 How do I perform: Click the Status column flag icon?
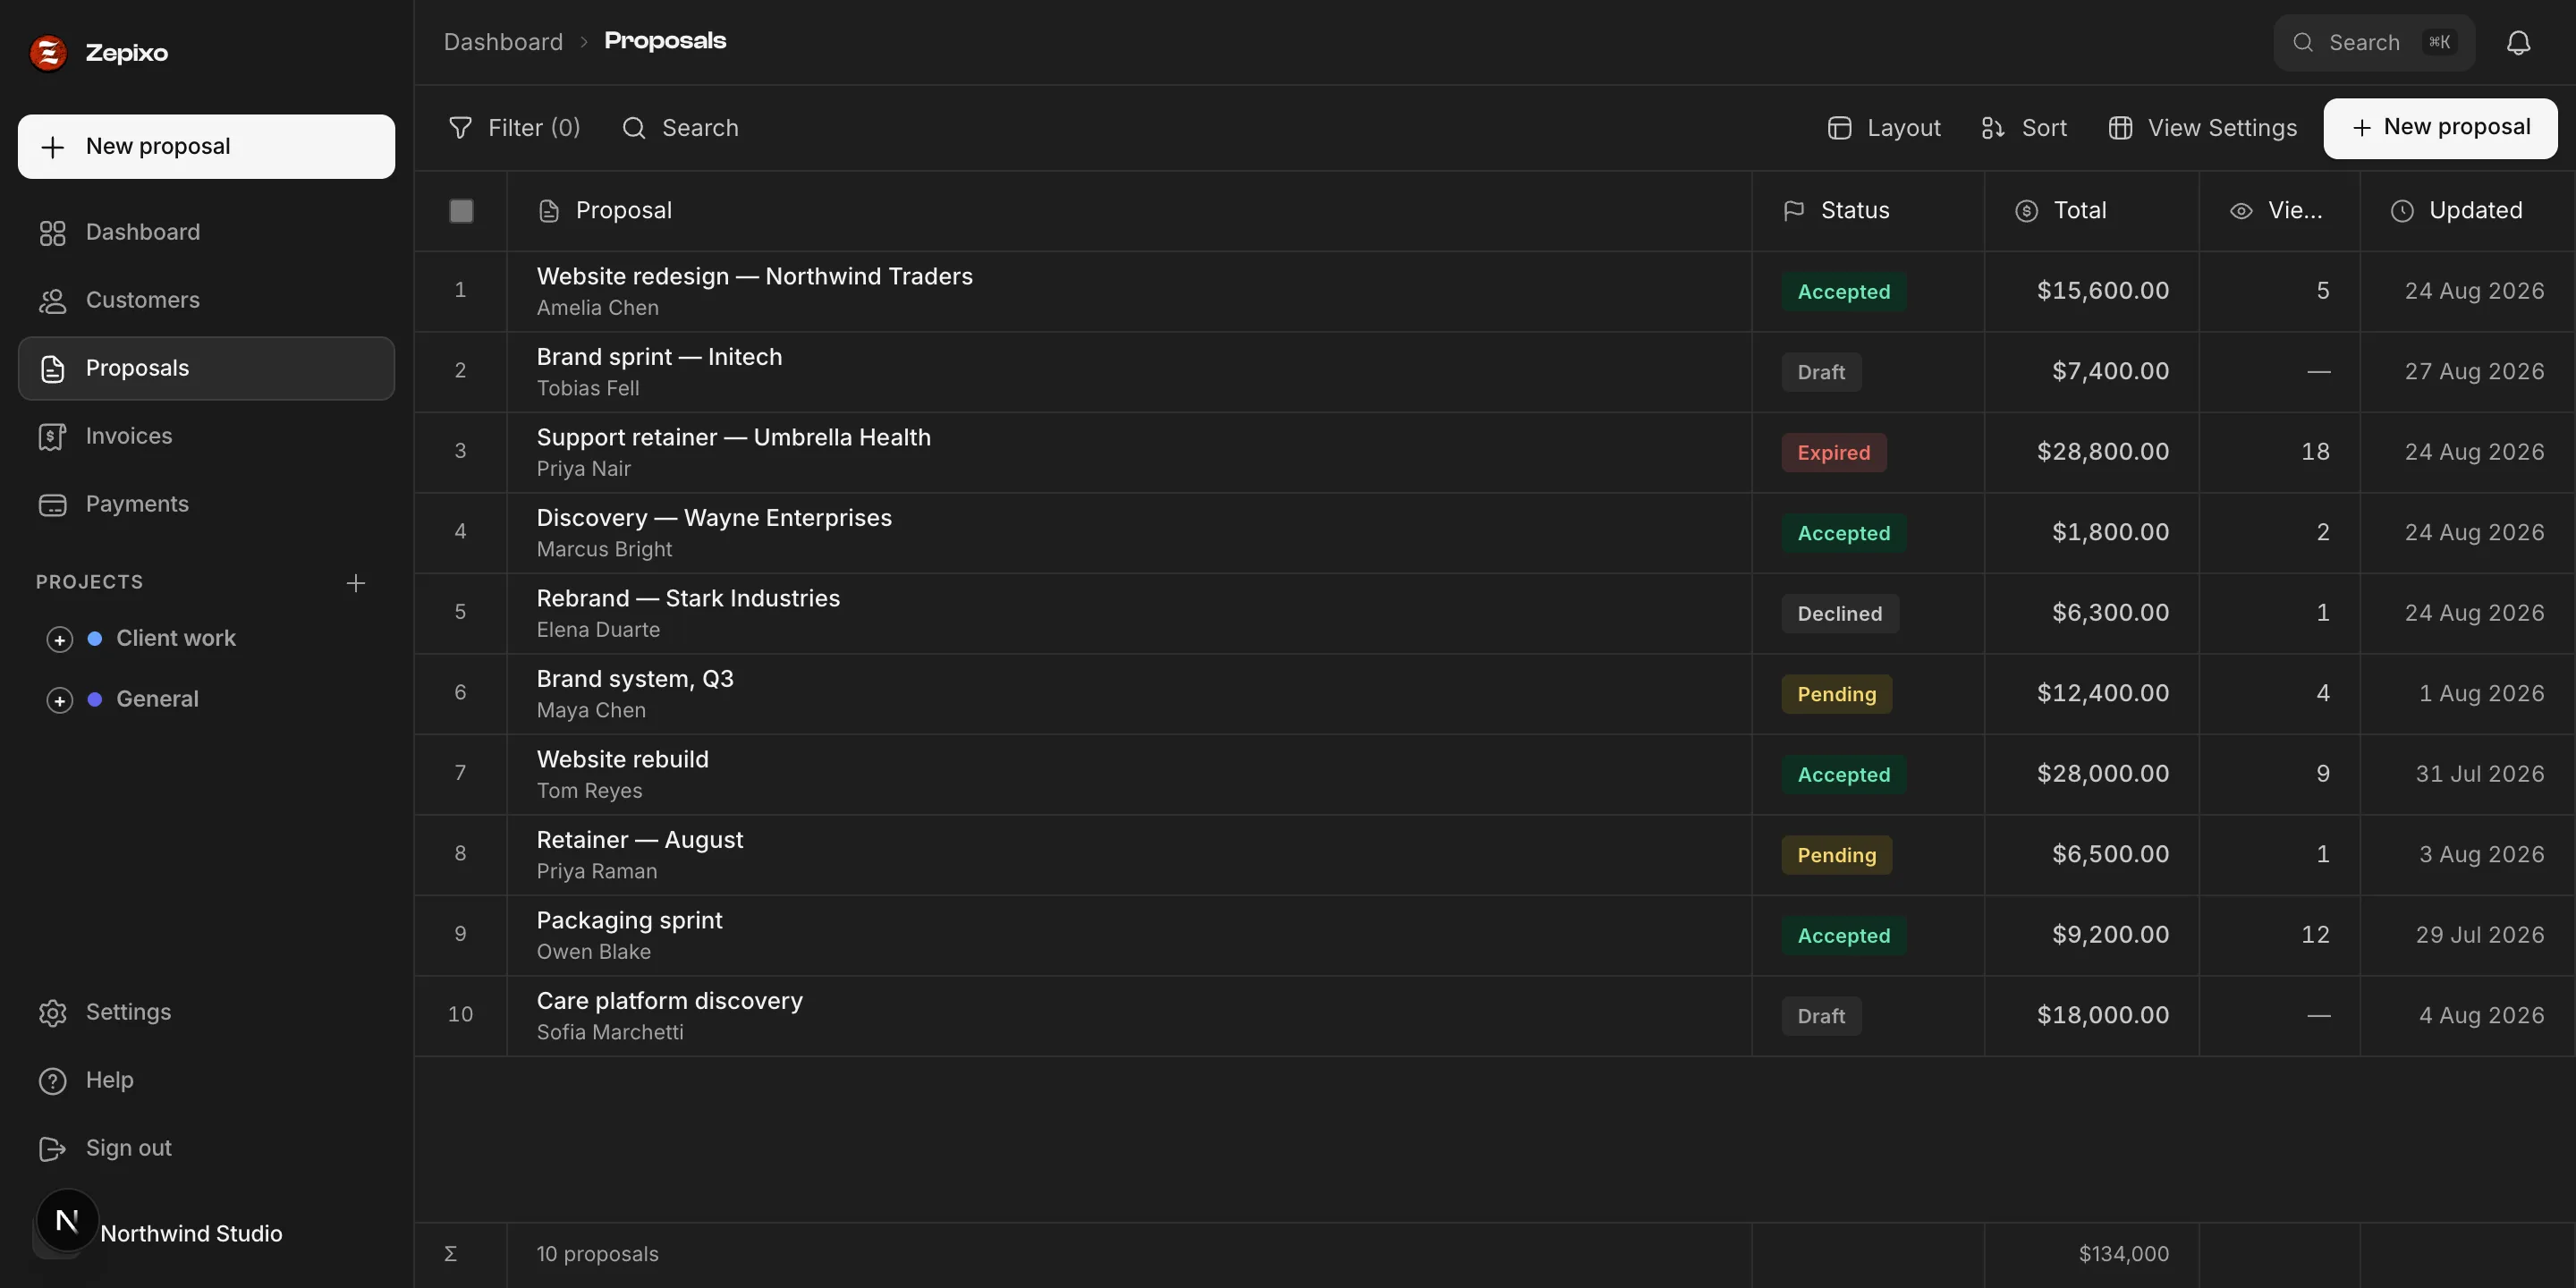(x=1794, y=211)
